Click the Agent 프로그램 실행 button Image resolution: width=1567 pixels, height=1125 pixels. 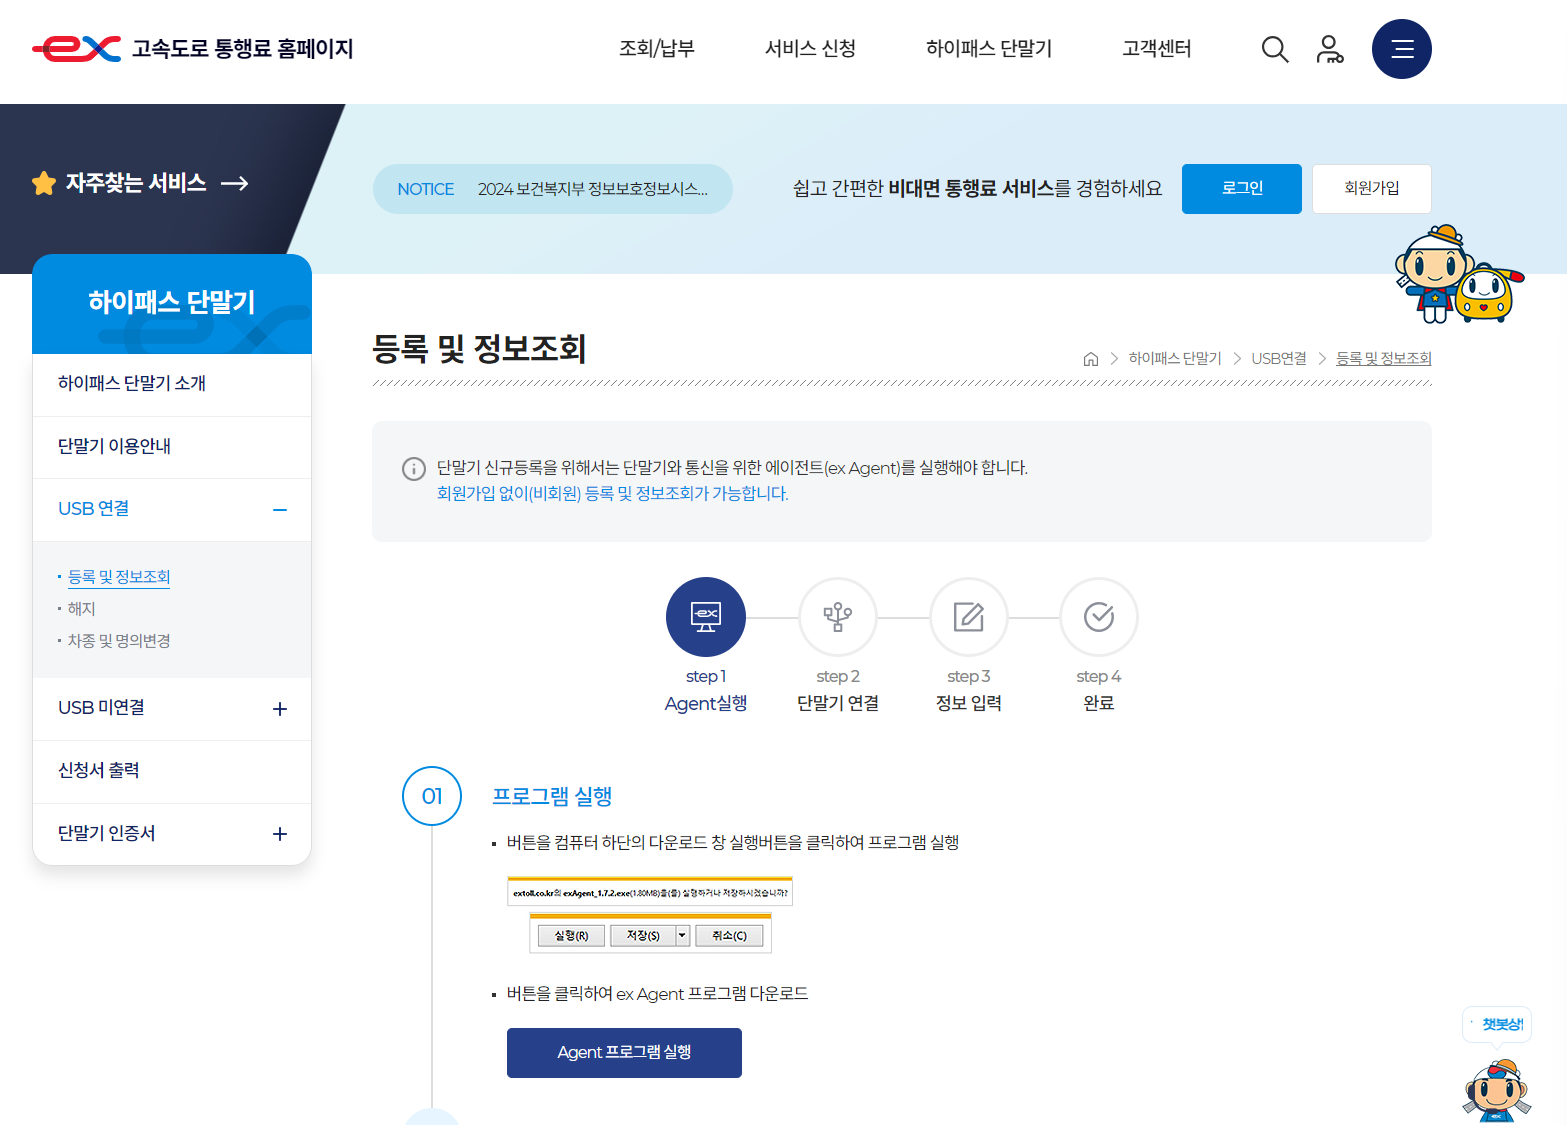tap(624, 1053)
